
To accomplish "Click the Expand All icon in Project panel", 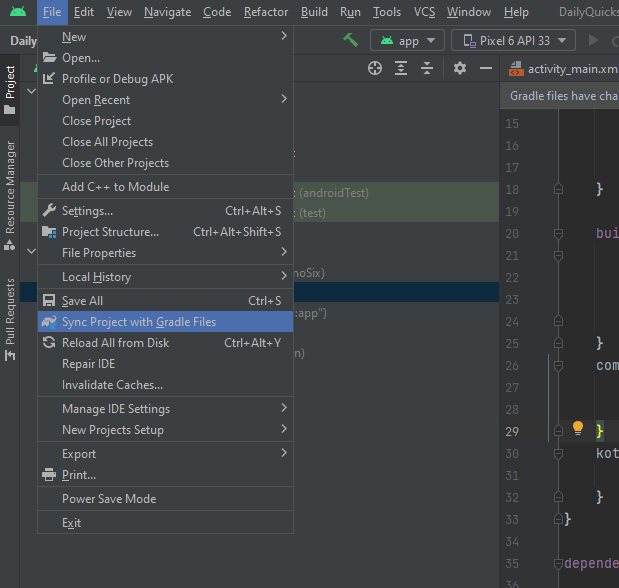I will tap(401, 68).
